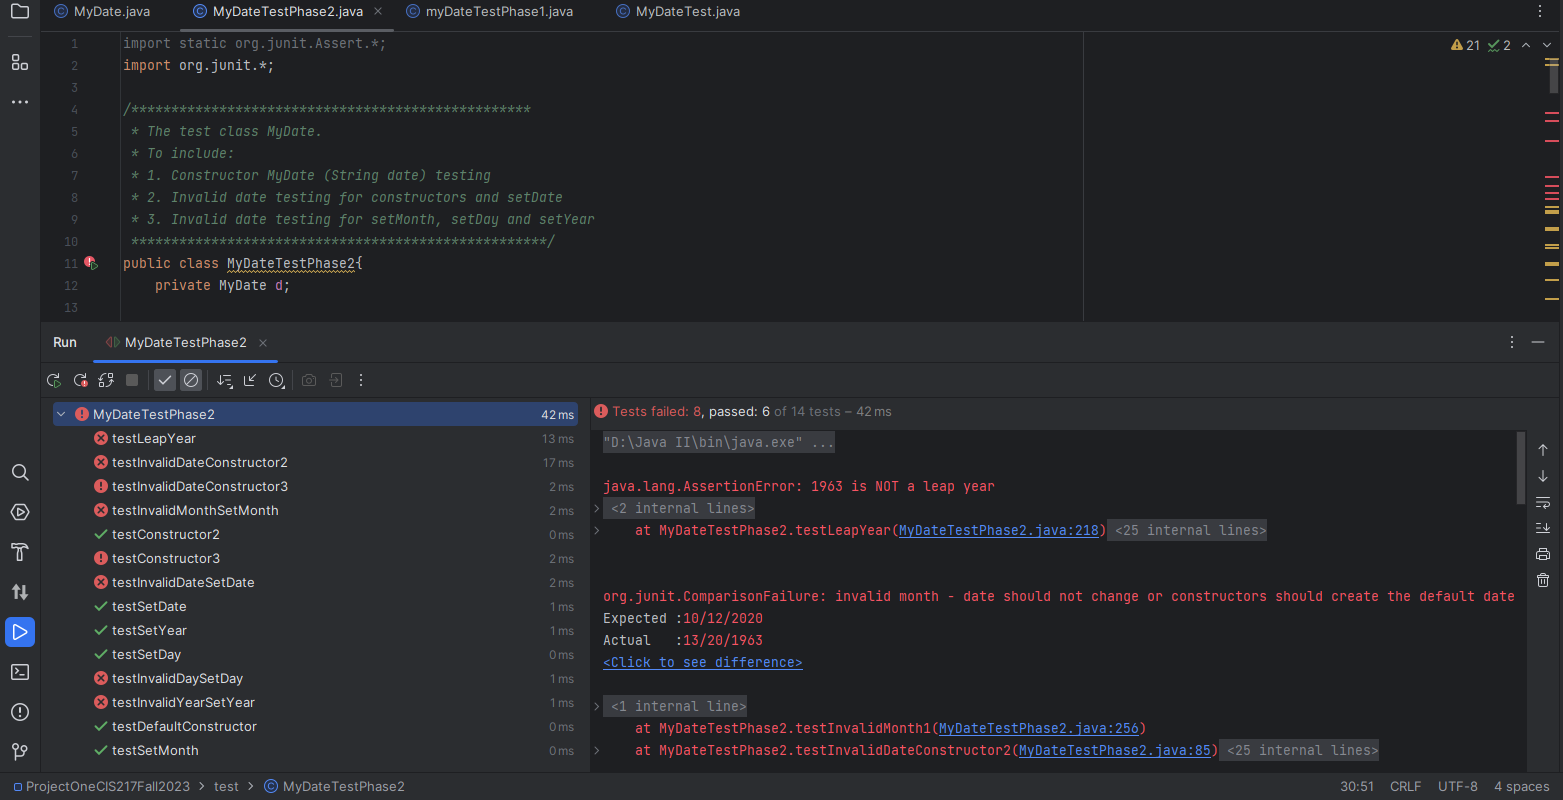Toggle auto-test rerun icon
Image resolution: width=1563 pixels, height=800 pixels.
106,380
